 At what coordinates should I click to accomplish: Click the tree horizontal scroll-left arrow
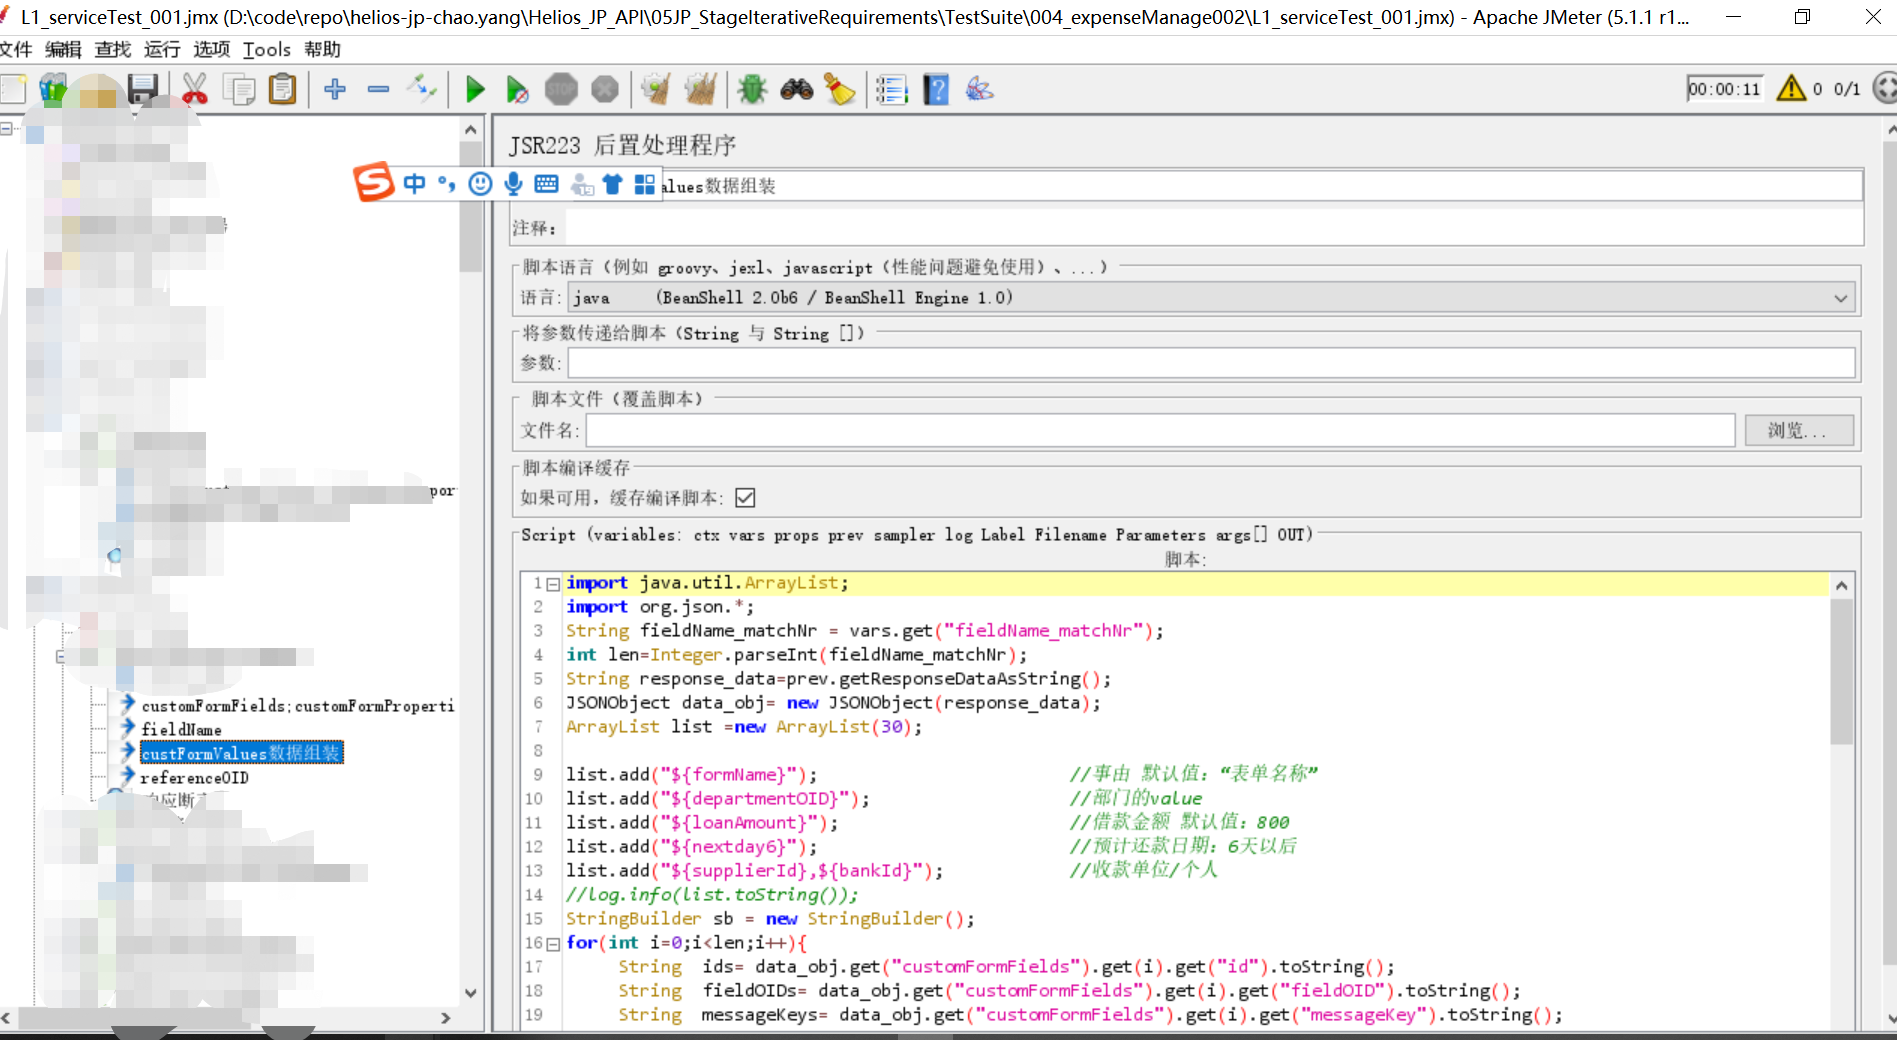(6, 1018)
